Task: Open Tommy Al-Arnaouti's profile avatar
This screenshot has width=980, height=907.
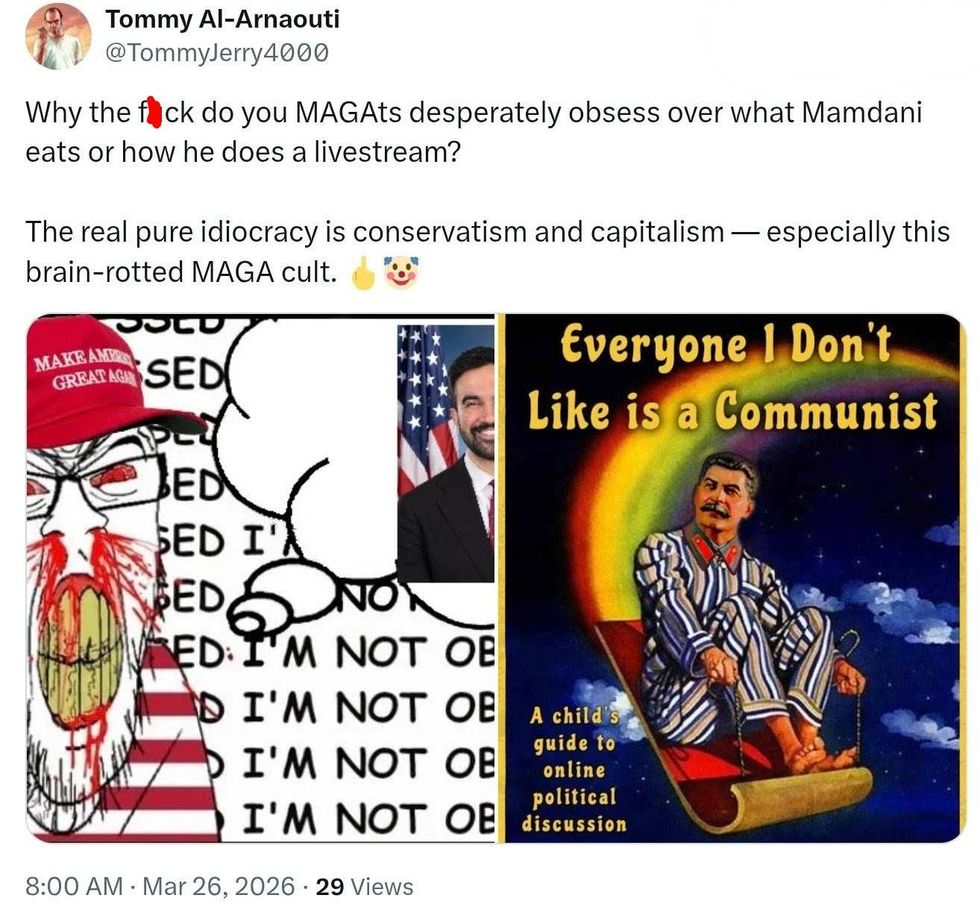Action: 58,36
